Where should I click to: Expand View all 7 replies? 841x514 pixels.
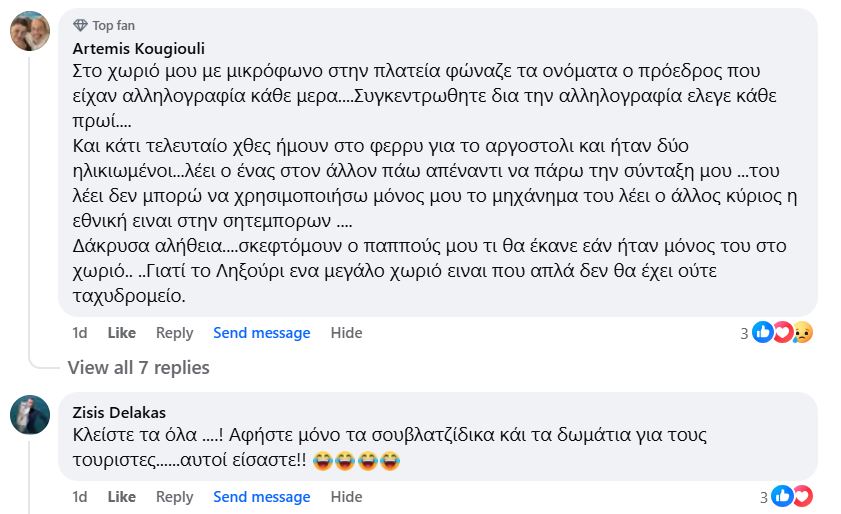[x=138, y=367]
